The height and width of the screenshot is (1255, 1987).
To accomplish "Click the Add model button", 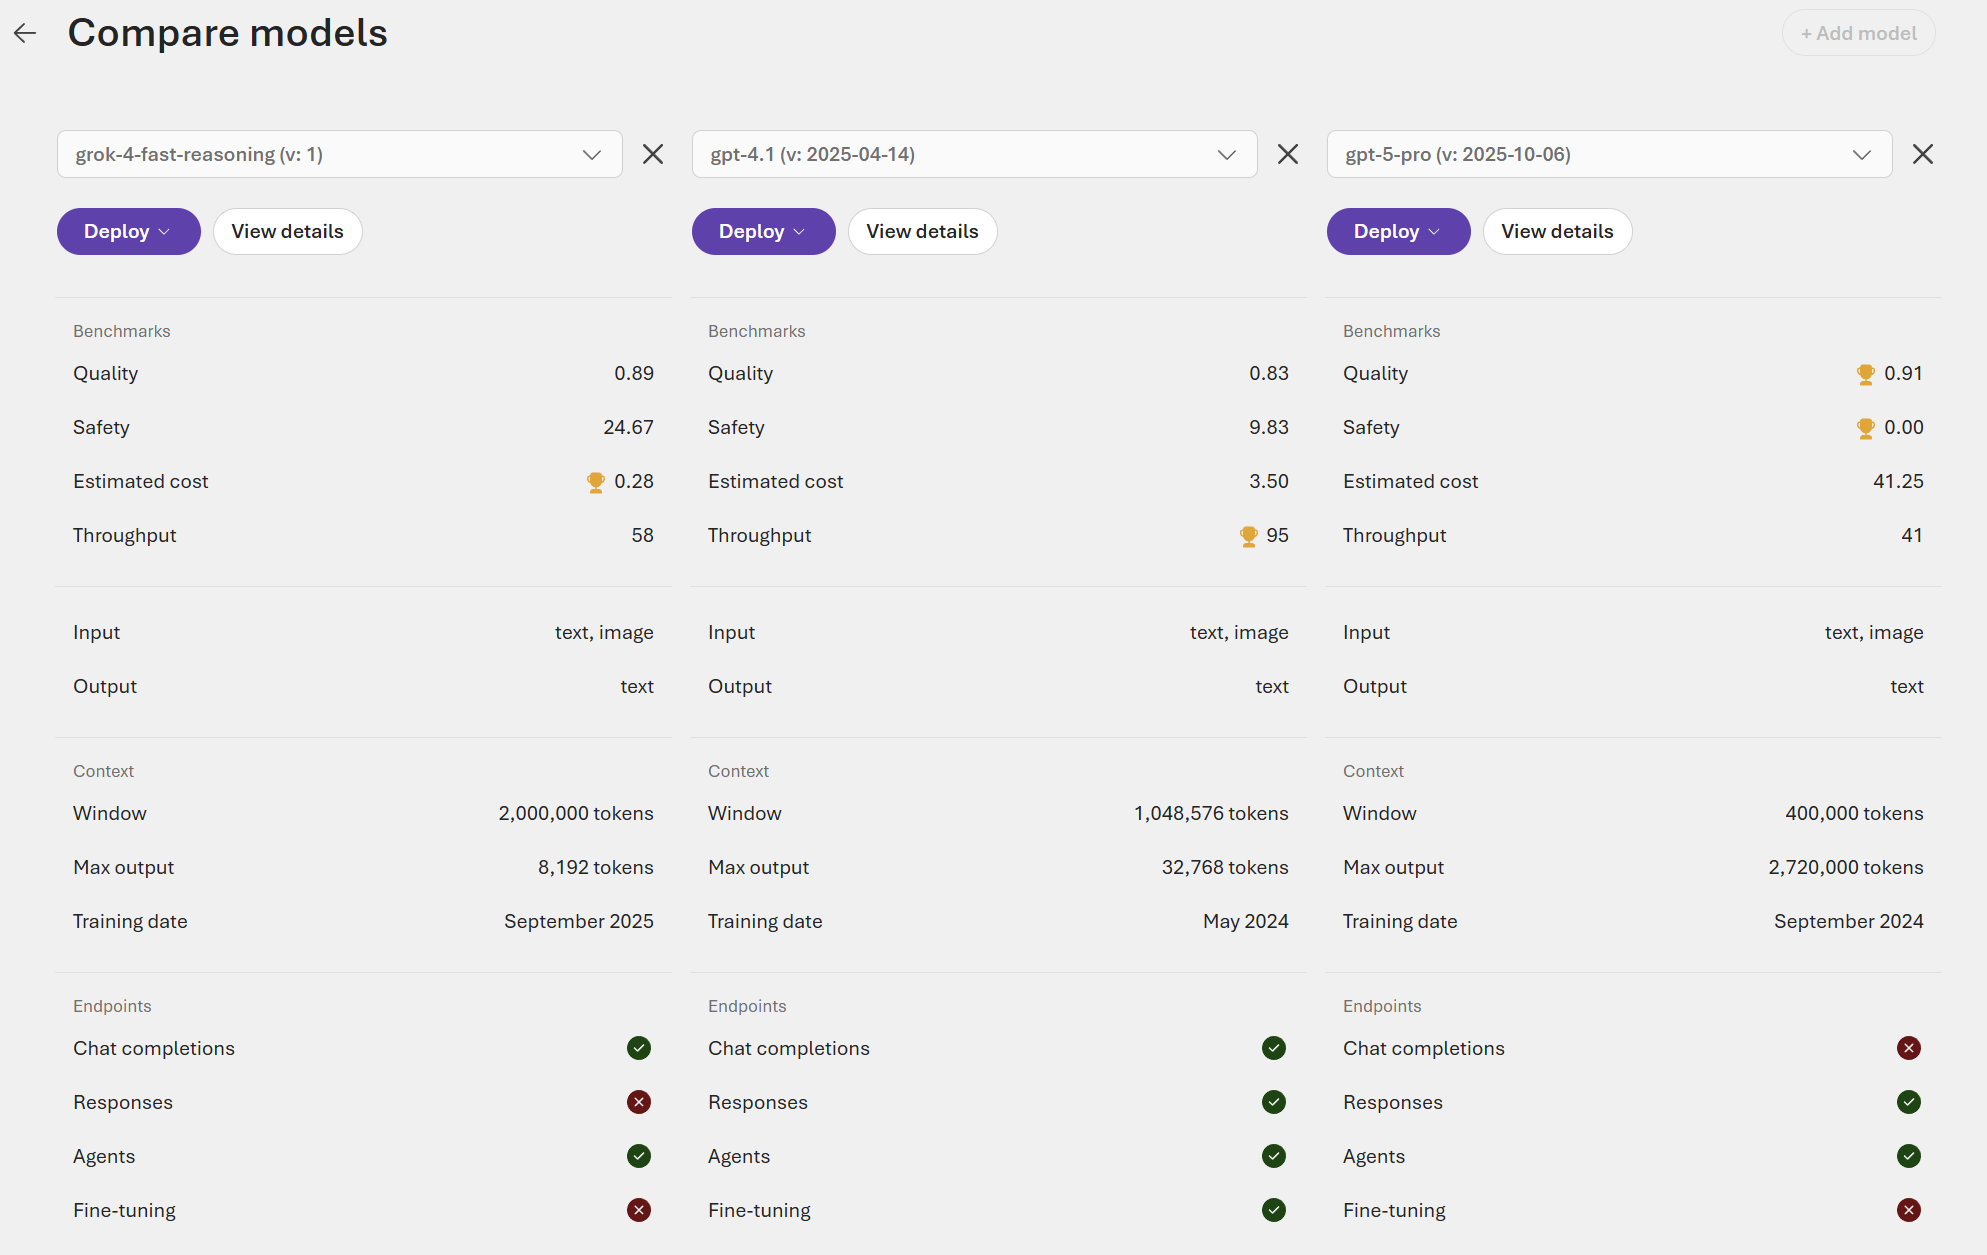I will [x=1857, y=32].
